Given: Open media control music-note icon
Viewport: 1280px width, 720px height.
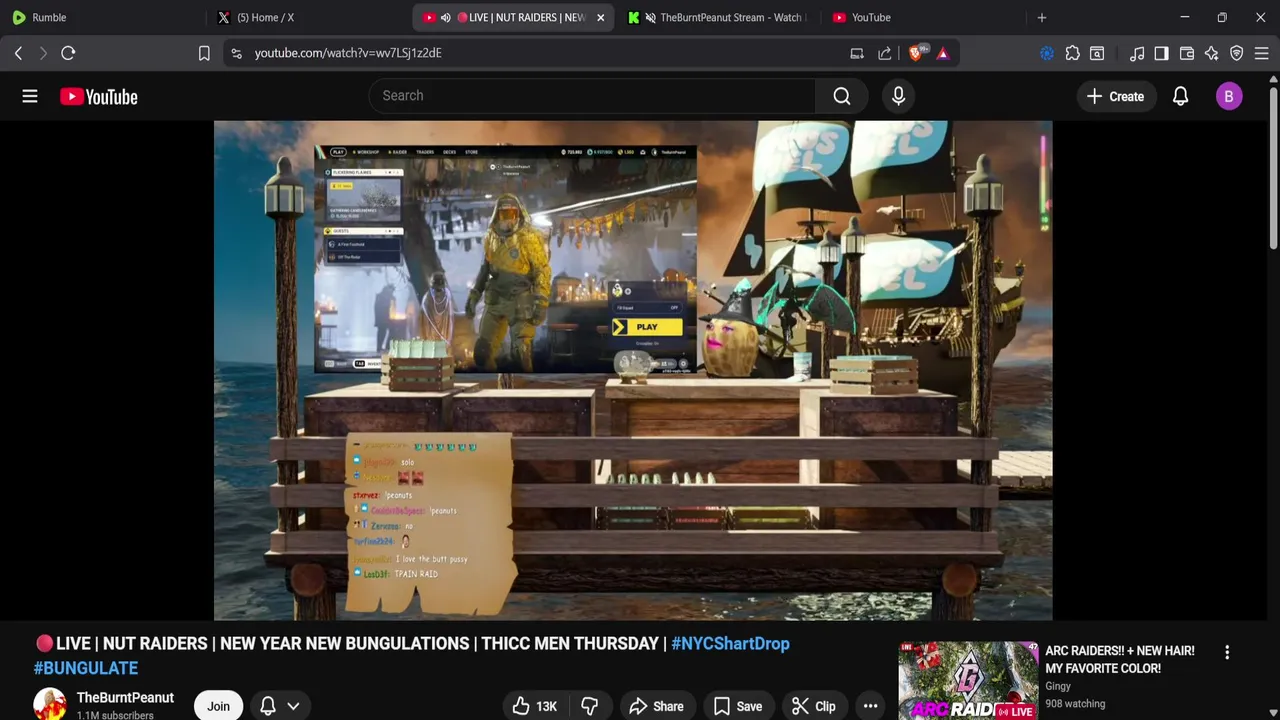Looking at the screenshot, I should point(1137,53).
